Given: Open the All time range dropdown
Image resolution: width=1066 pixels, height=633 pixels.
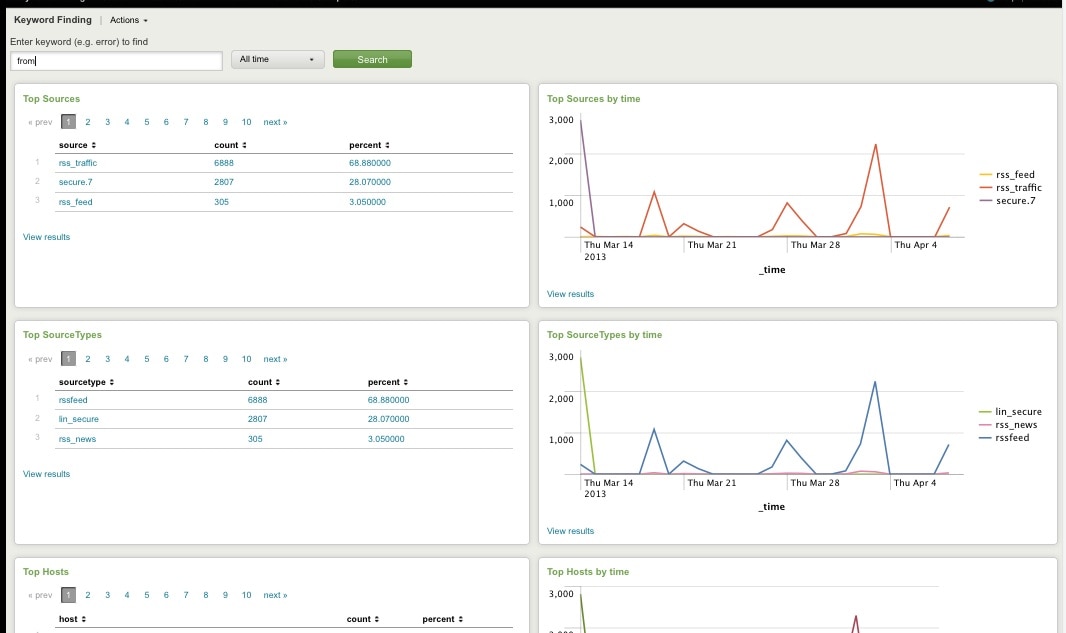Looking at the screenshot, I should pos(277,60).
